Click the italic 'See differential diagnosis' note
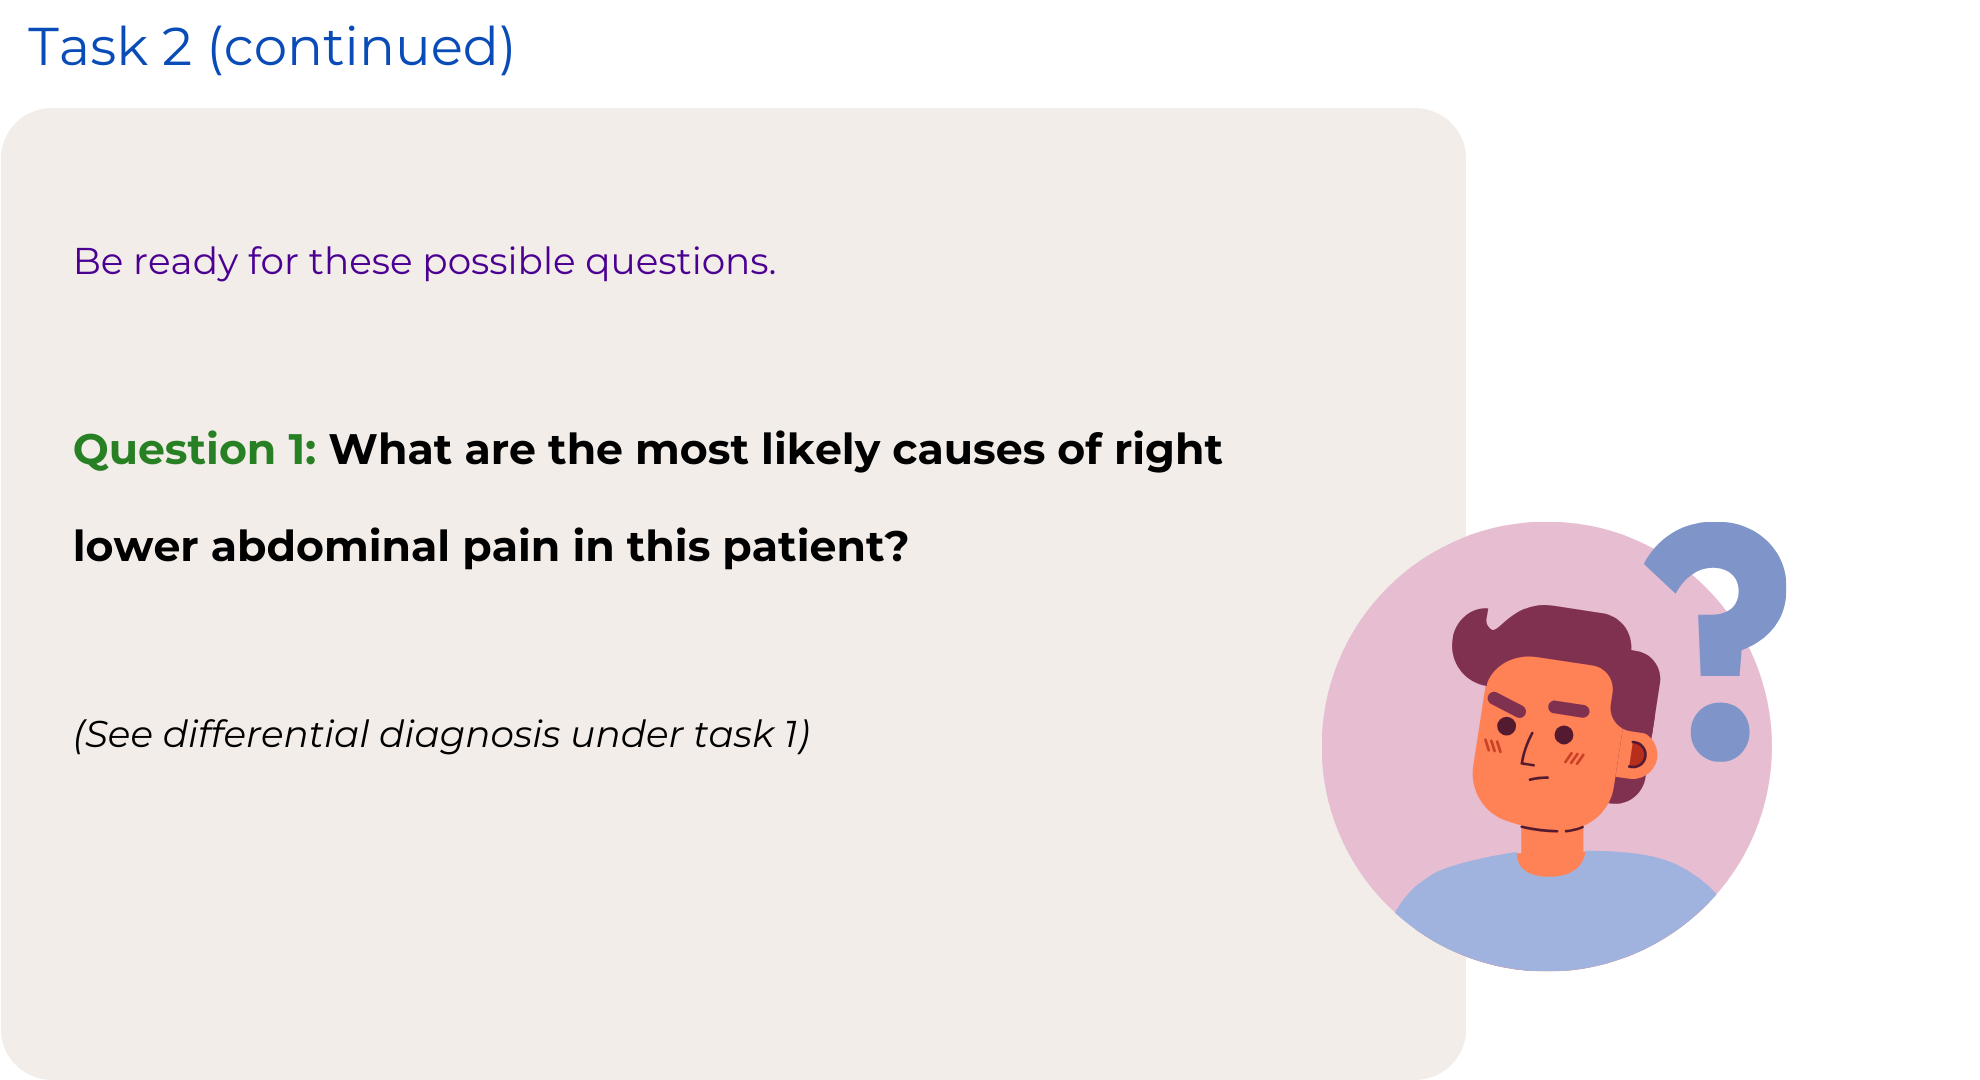The height and width of the screenshot is (1080, 1980). pyautogui.click(x=440, y=735)
